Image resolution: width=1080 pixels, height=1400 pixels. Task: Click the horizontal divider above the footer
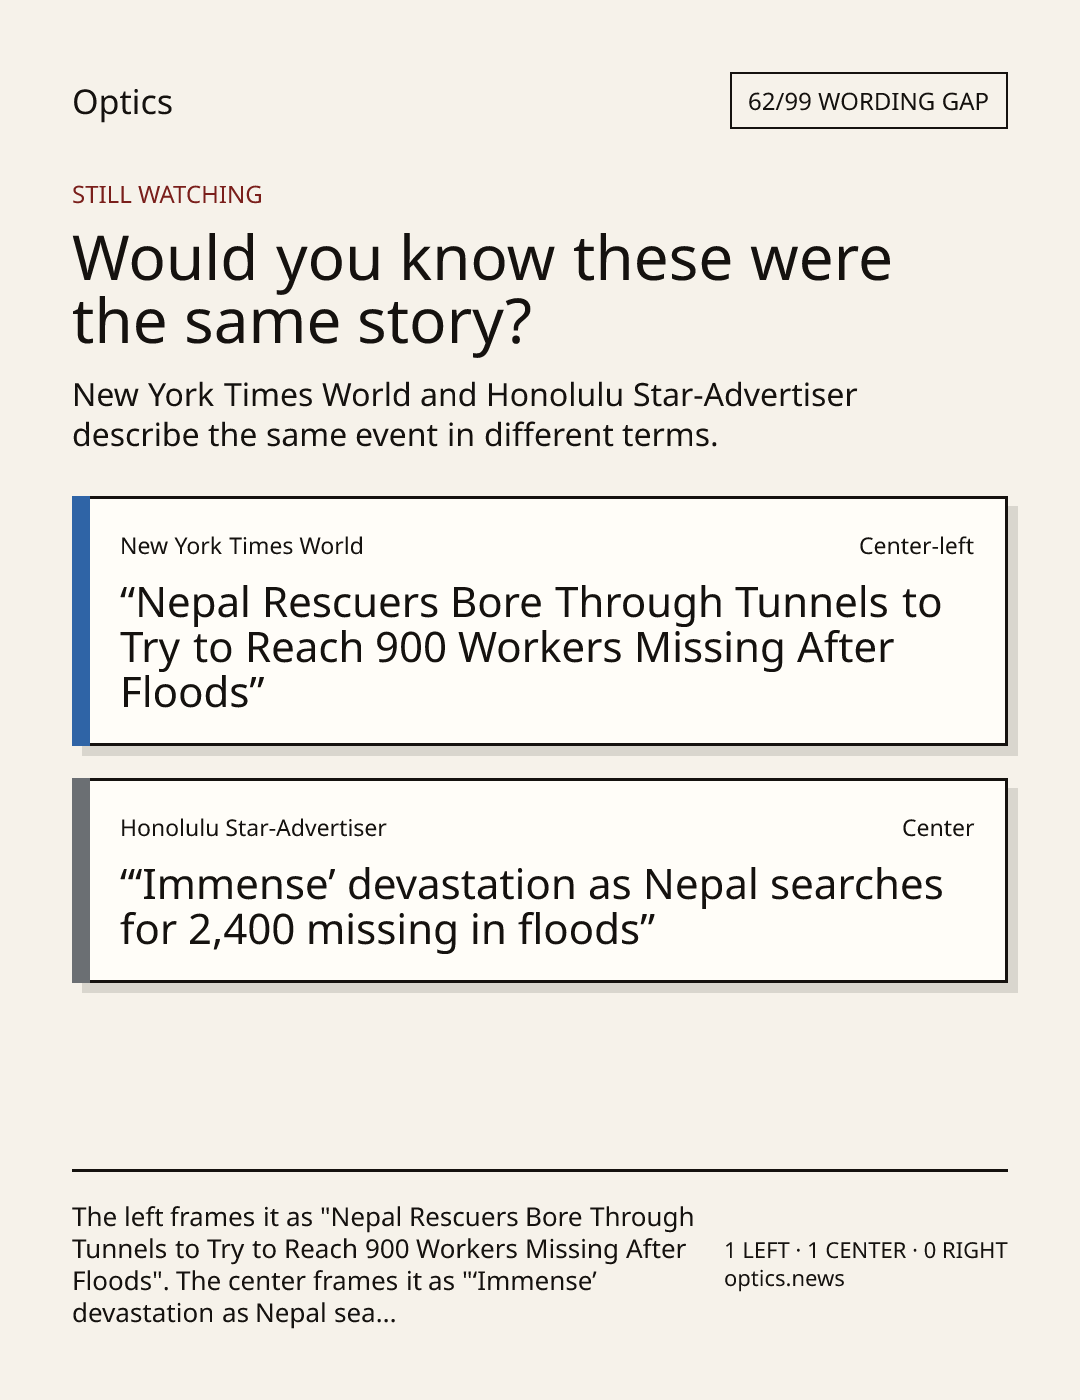click(540, 1170)
